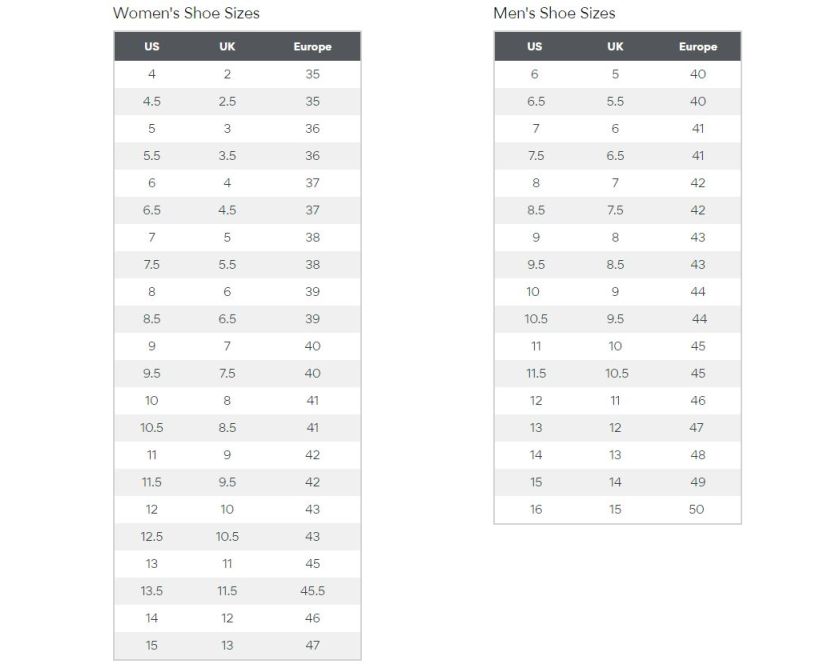This screenshot has width=840, height=672.
Task: Click women's US size 13.5 cell
Action: (x=152, y=591)
